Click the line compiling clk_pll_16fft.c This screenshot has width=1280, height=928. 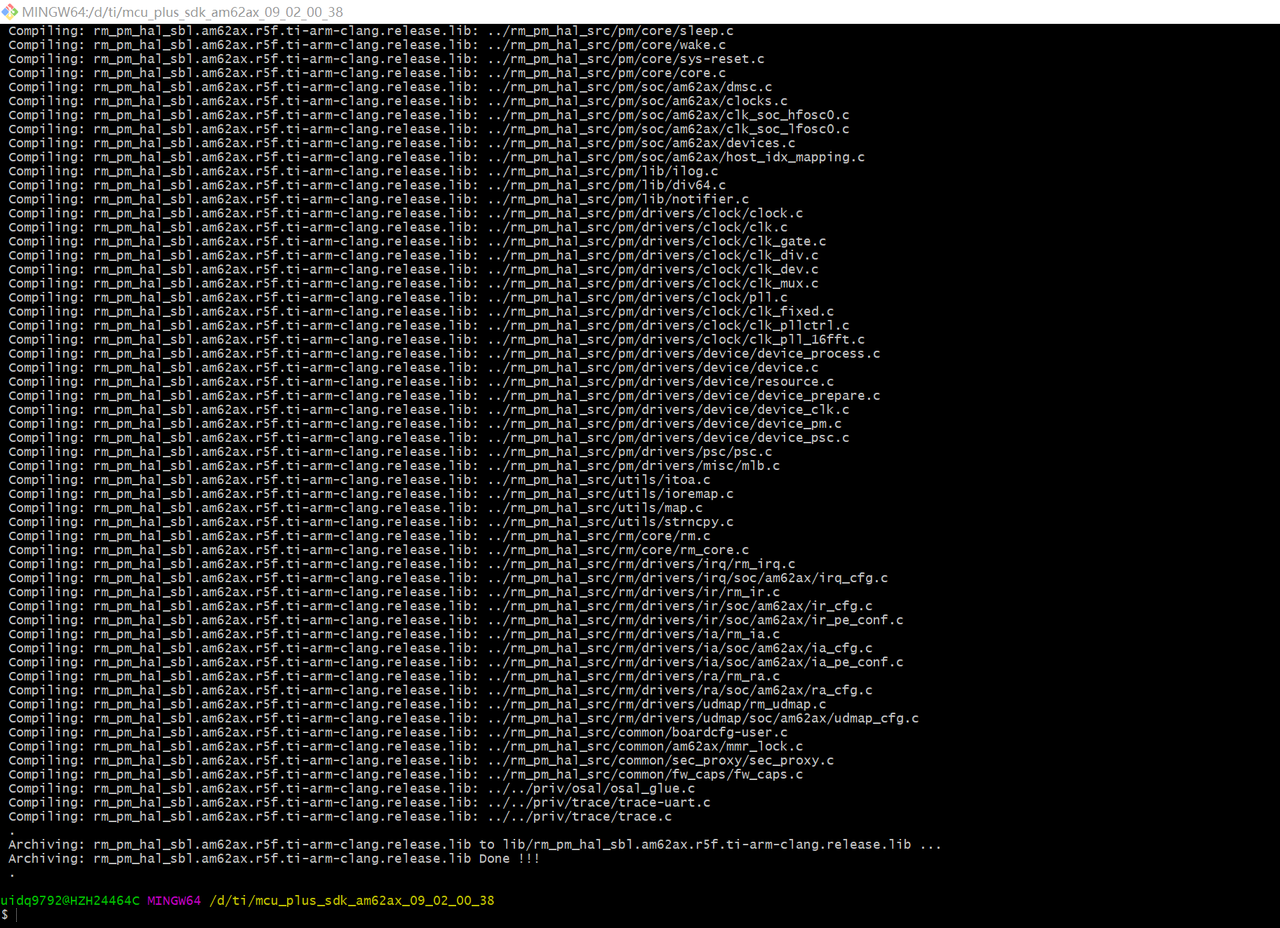pyautogui.click(x=437, y=339)
